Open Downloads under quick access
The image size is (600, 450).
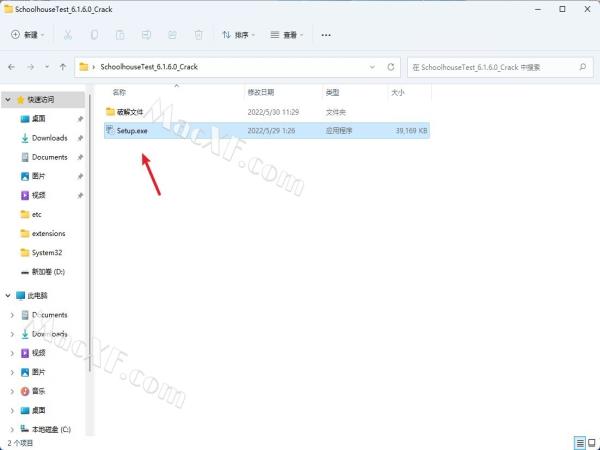pyautogui.click(x=49, y=138)
